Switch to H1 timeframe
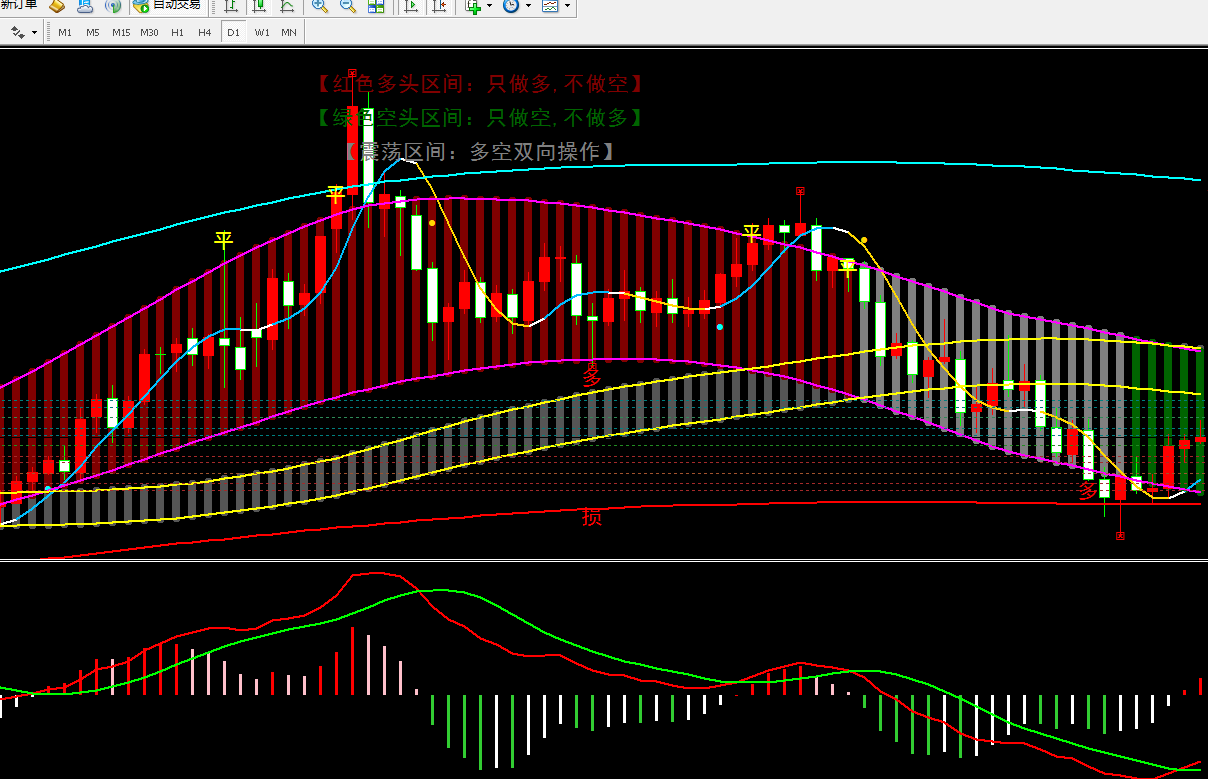Image resolution: width=1208 pixels, height=779 pixels. point(177,32)
